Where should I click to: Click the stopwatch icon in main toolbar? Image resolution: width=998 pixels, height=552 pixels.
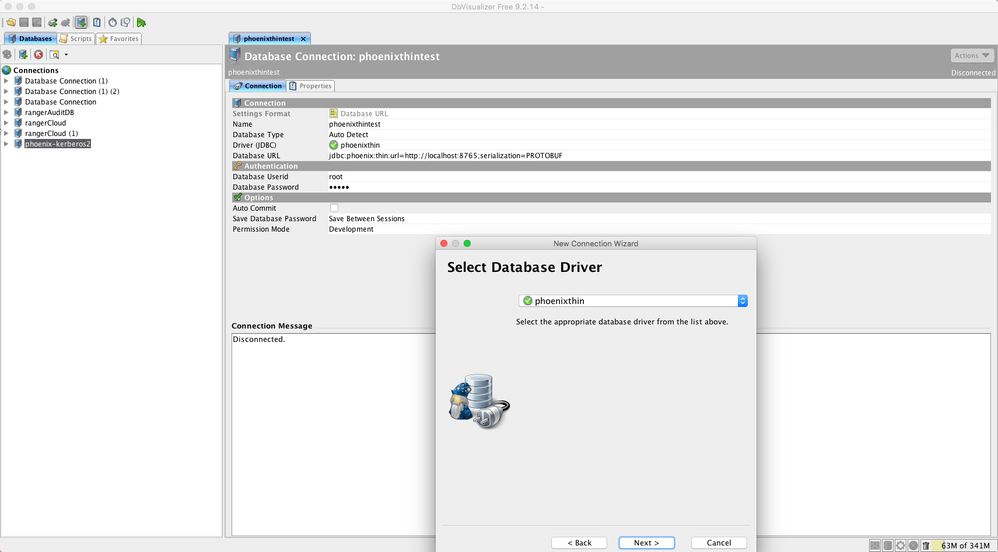tap(112, 22)
